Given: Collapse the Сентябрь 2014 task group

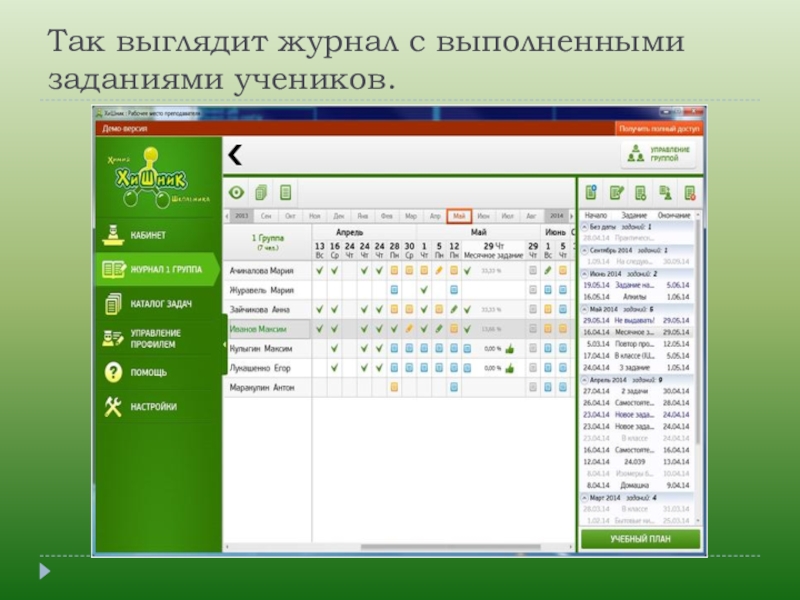Looking at the screenshot, I should tap(585, 251).
